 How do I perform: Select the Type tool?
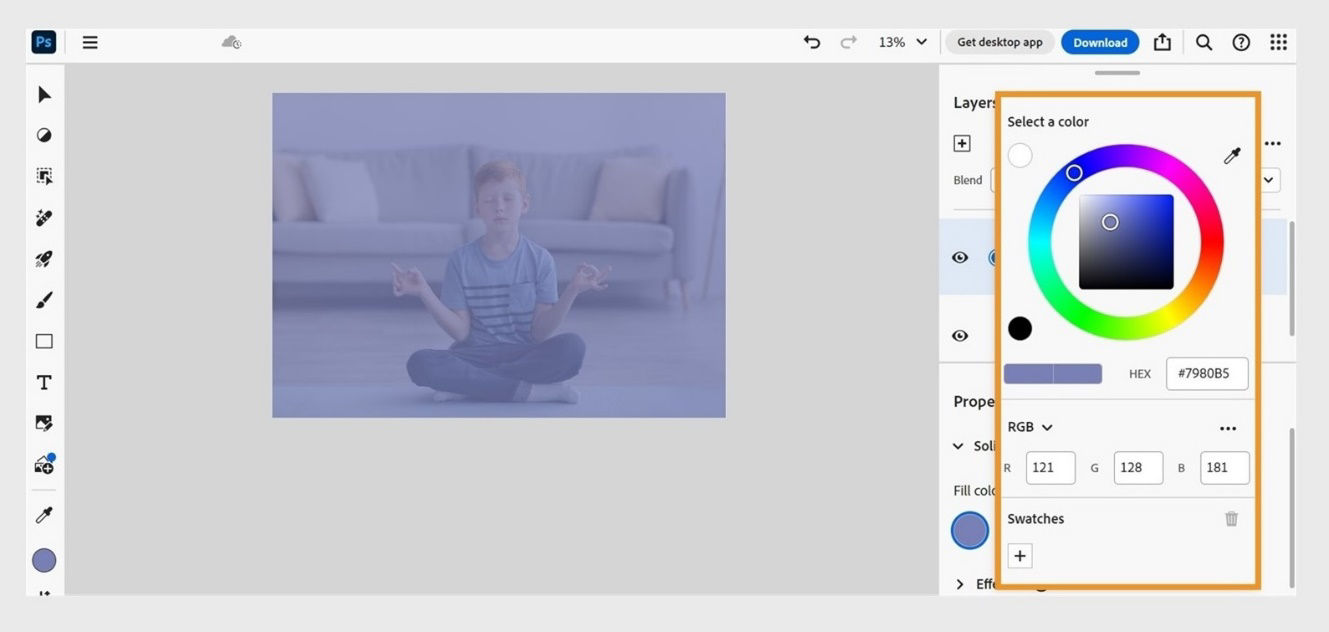tap(43, 381)
